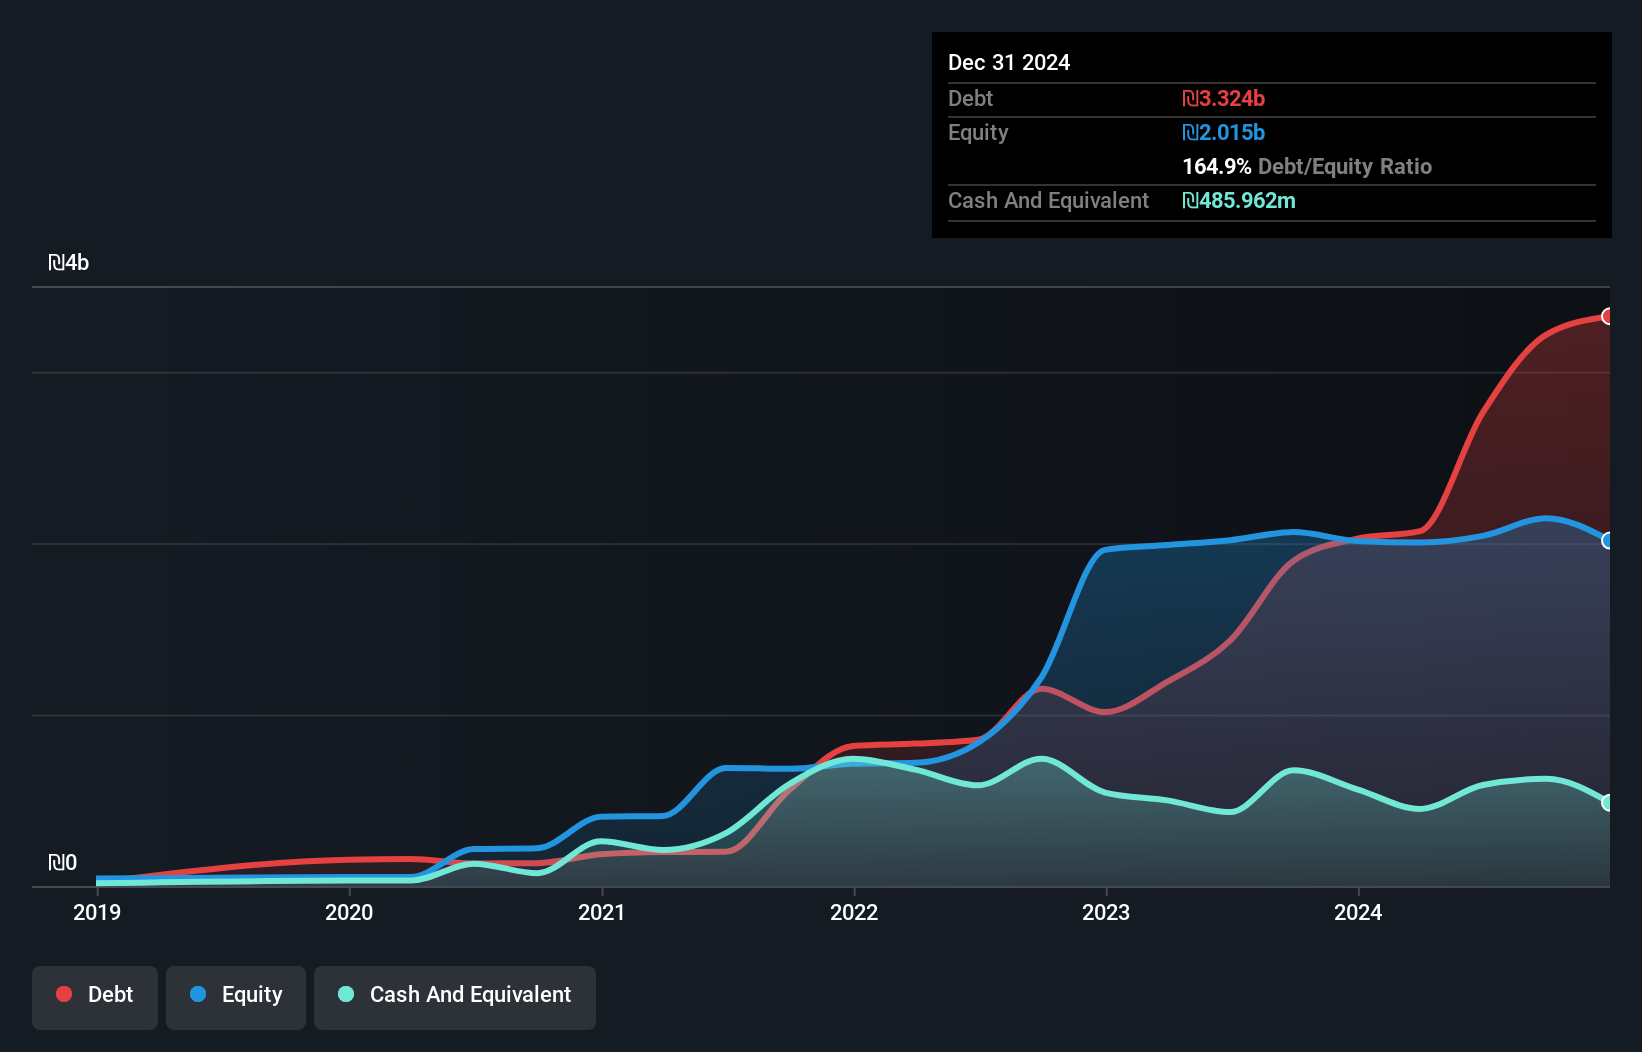Click the 2022 x-axis label
This screenshot has height=1052, width=1642.
pos(854,912)
